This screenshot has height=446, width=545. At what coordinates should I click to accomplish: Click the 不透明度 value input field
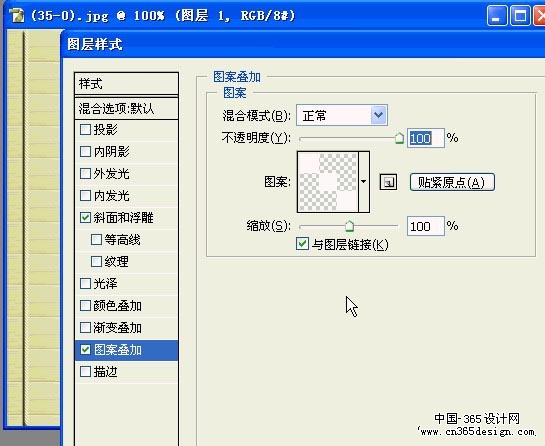[x=426, y=138]
